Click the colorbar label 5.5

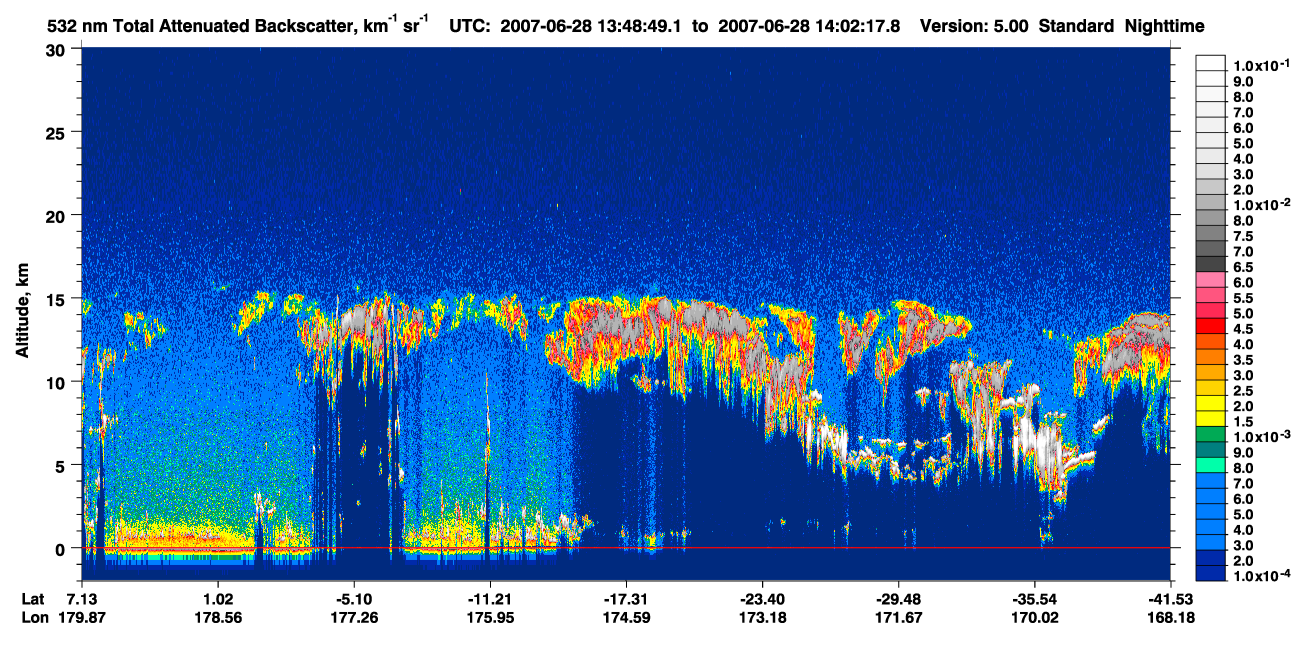coord(1242,298)
